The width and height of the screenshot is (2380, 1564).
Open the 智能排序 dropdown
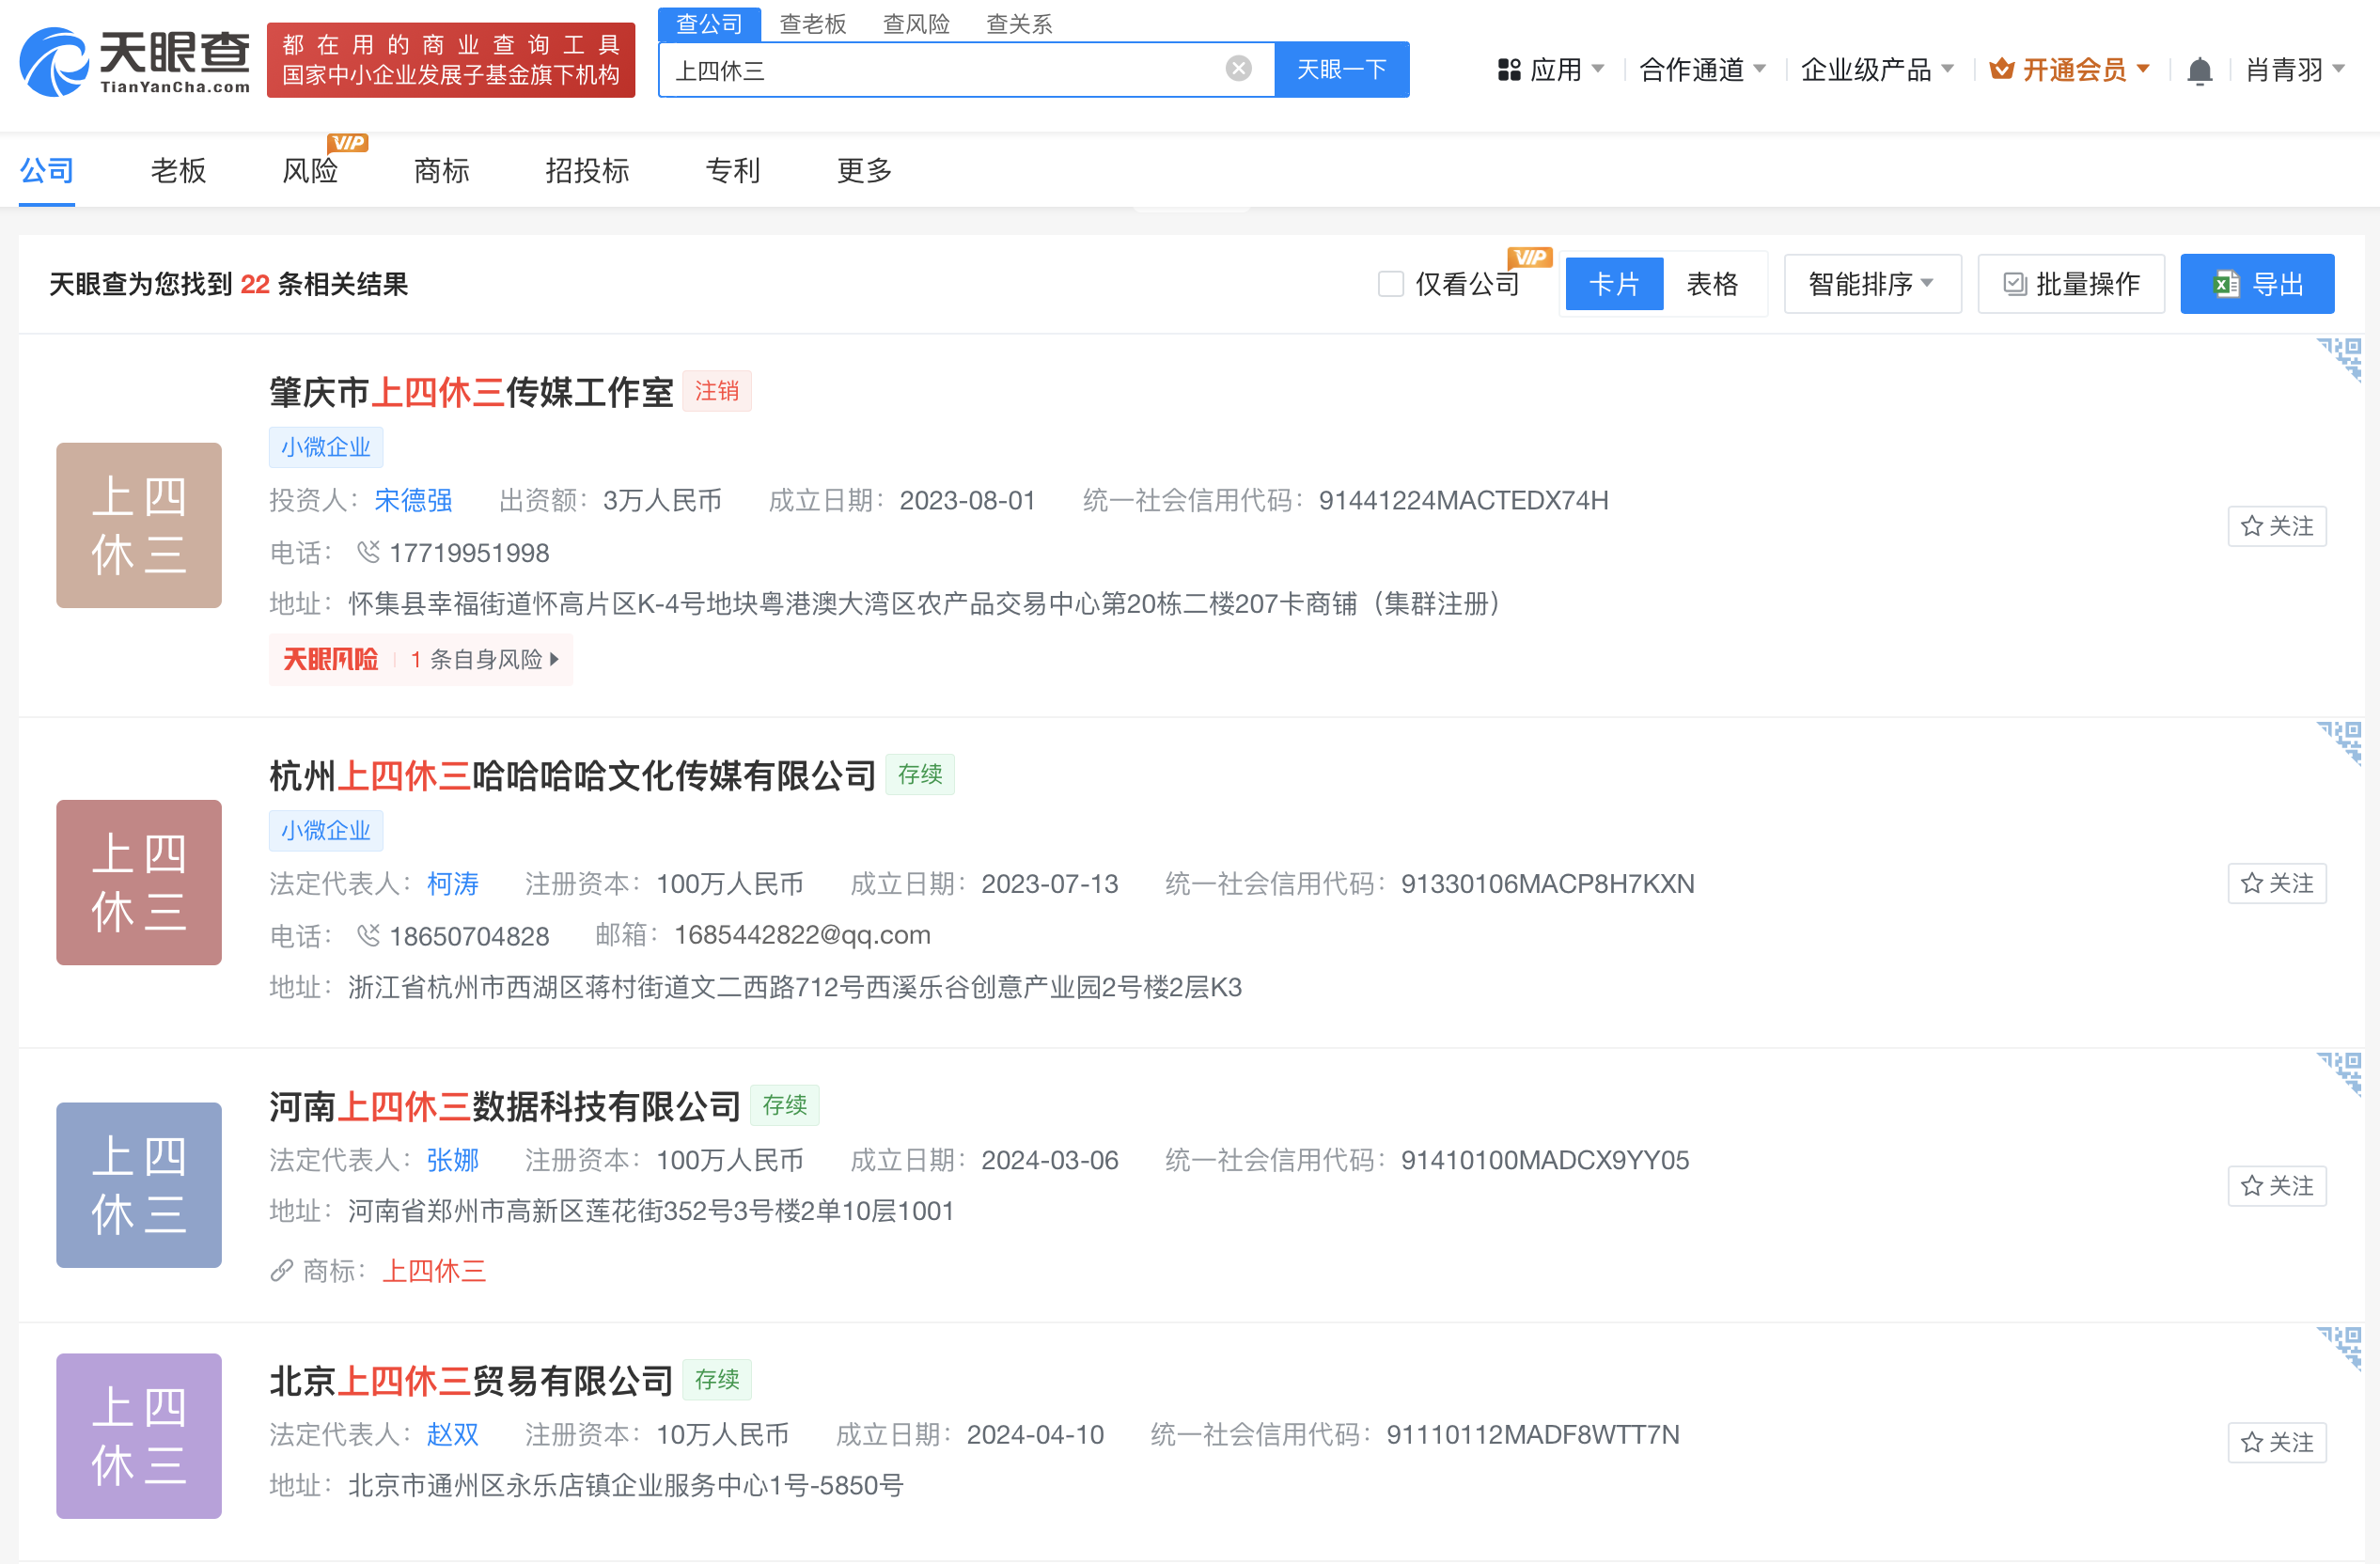tap(1871, 283)
